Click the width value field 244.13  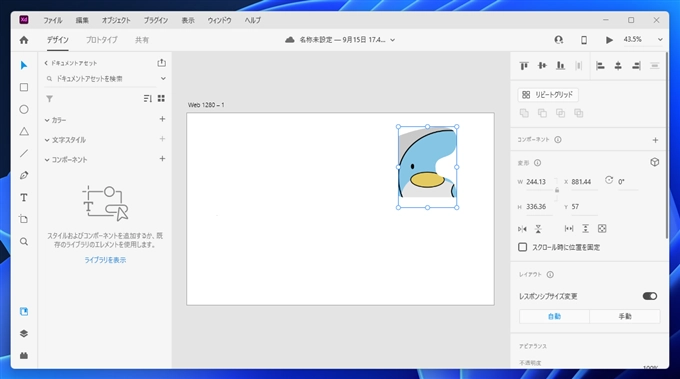539,182
